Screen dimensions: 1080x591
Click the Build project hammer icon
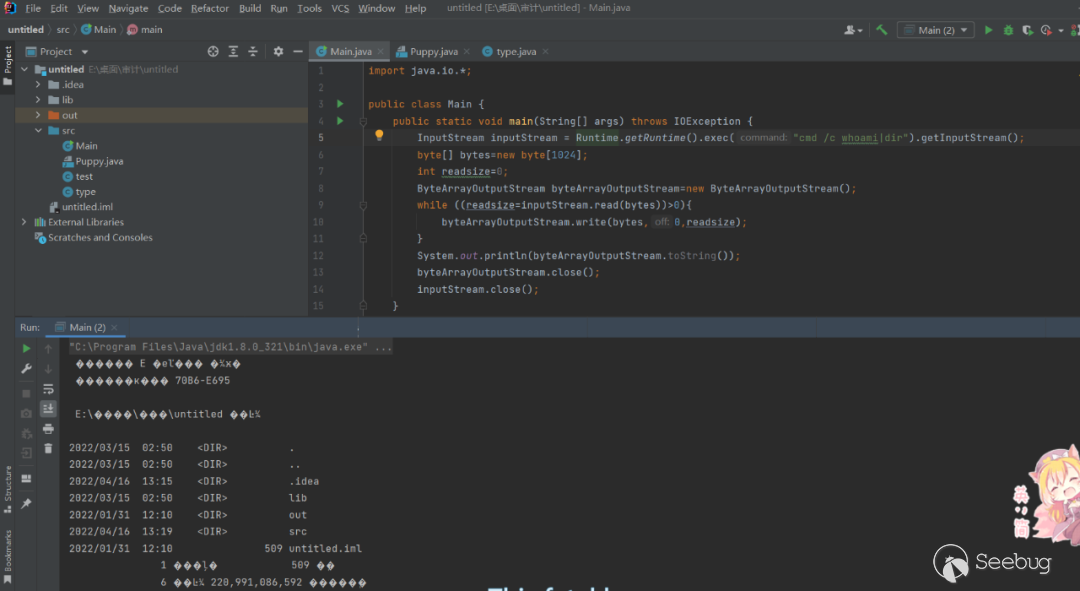[x=881, y=30]
